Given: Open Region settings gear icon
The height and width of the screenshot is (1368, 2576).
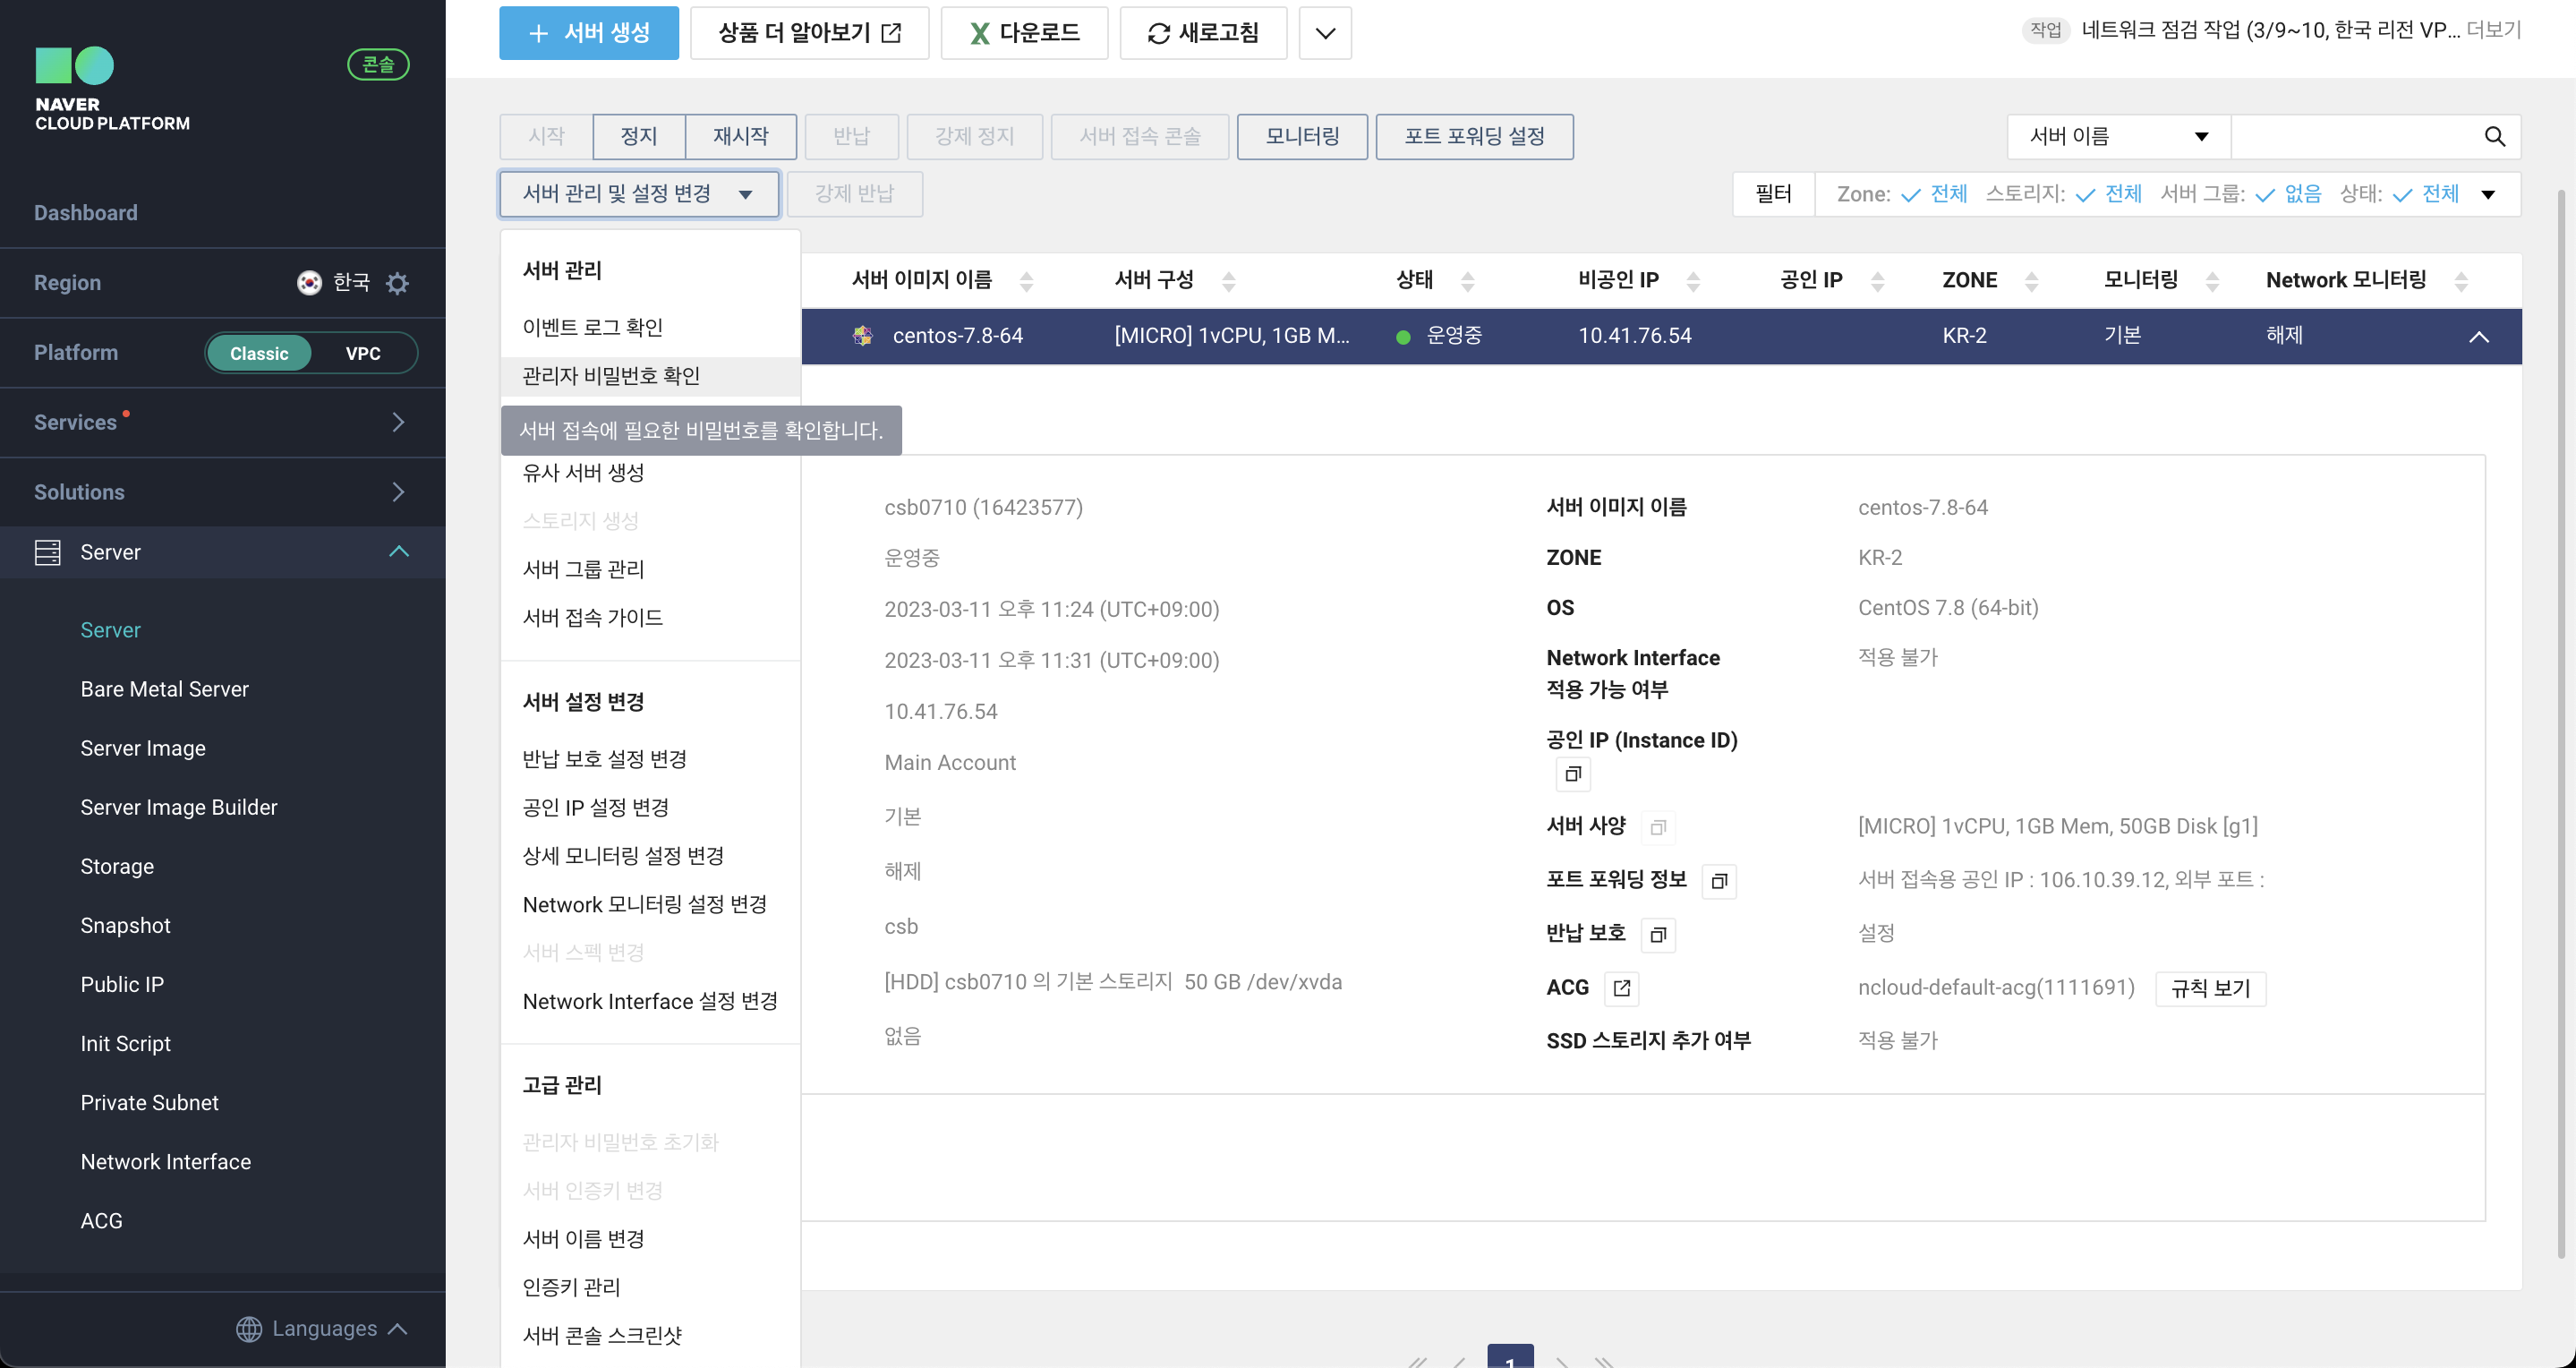Looking at the screenshot, I should 397,283.
